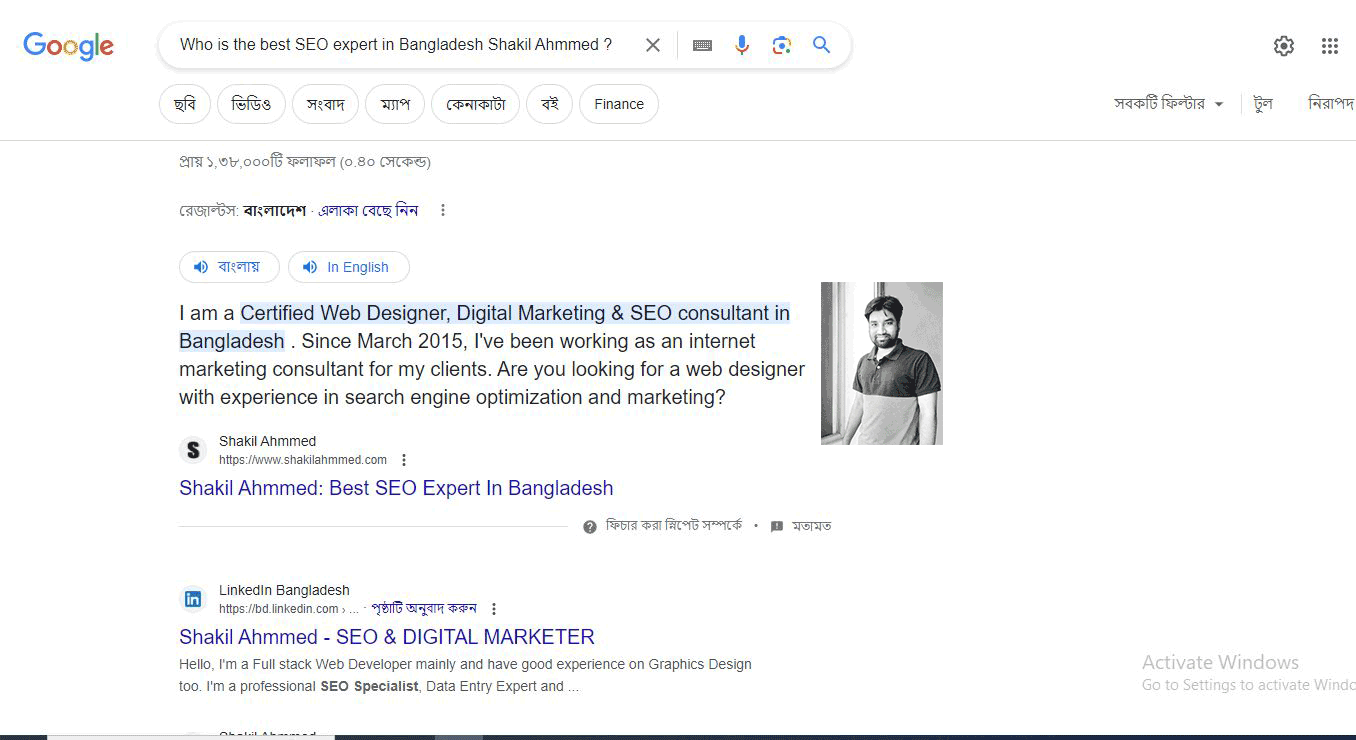
Task: Open Shakil Ahmmed - SEO & DIGITAL MARKETER result
Action: tap(387, 637)
